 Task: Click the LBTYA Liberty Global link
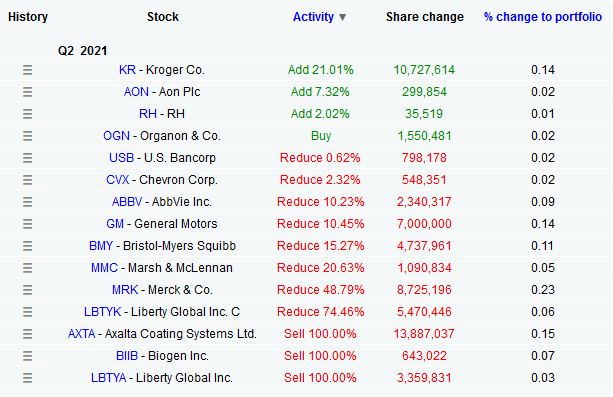coord(108,378)
